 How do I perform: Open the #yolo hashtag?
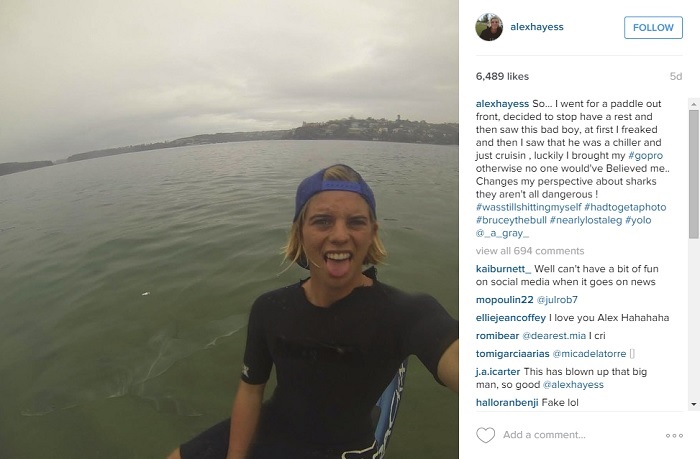tap(638, 220)
